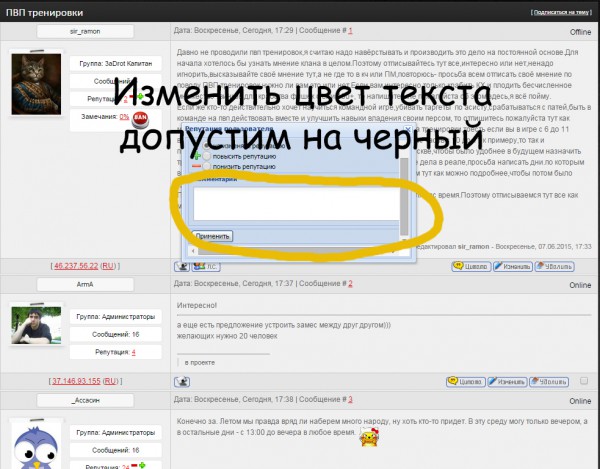
Task: Click the popup's left scroll arrow
Action: (x=193, y=251)
